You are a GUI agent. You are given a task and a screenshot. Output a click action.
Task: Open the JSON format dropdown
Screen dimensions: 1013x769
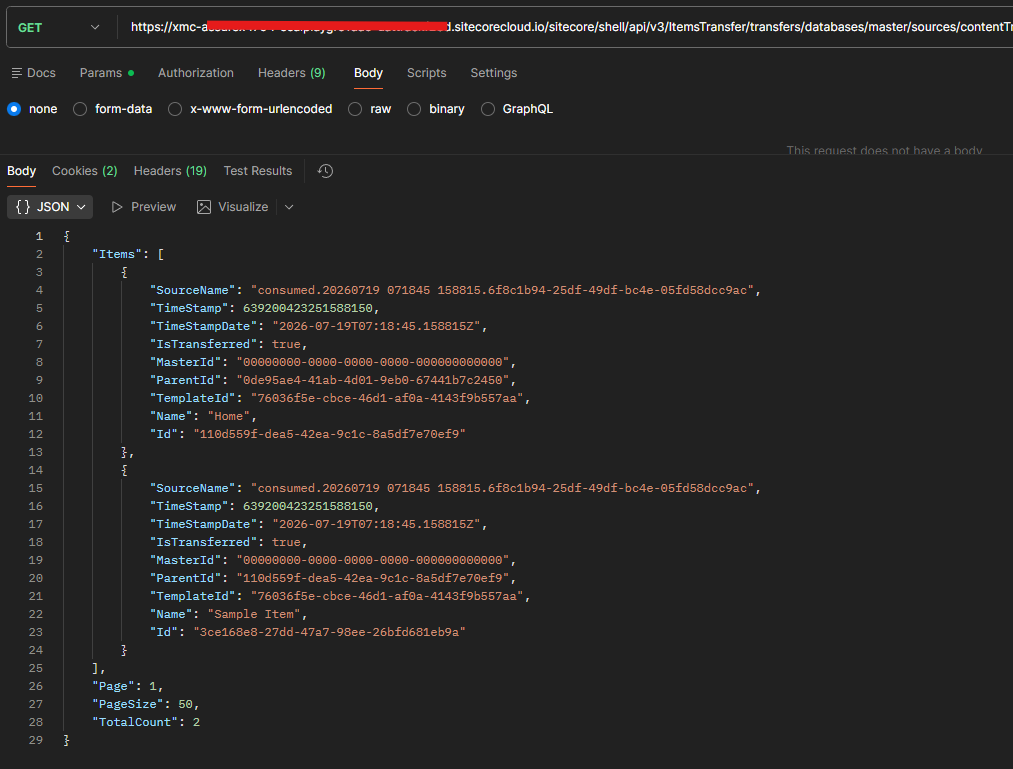tap(50, 207)
